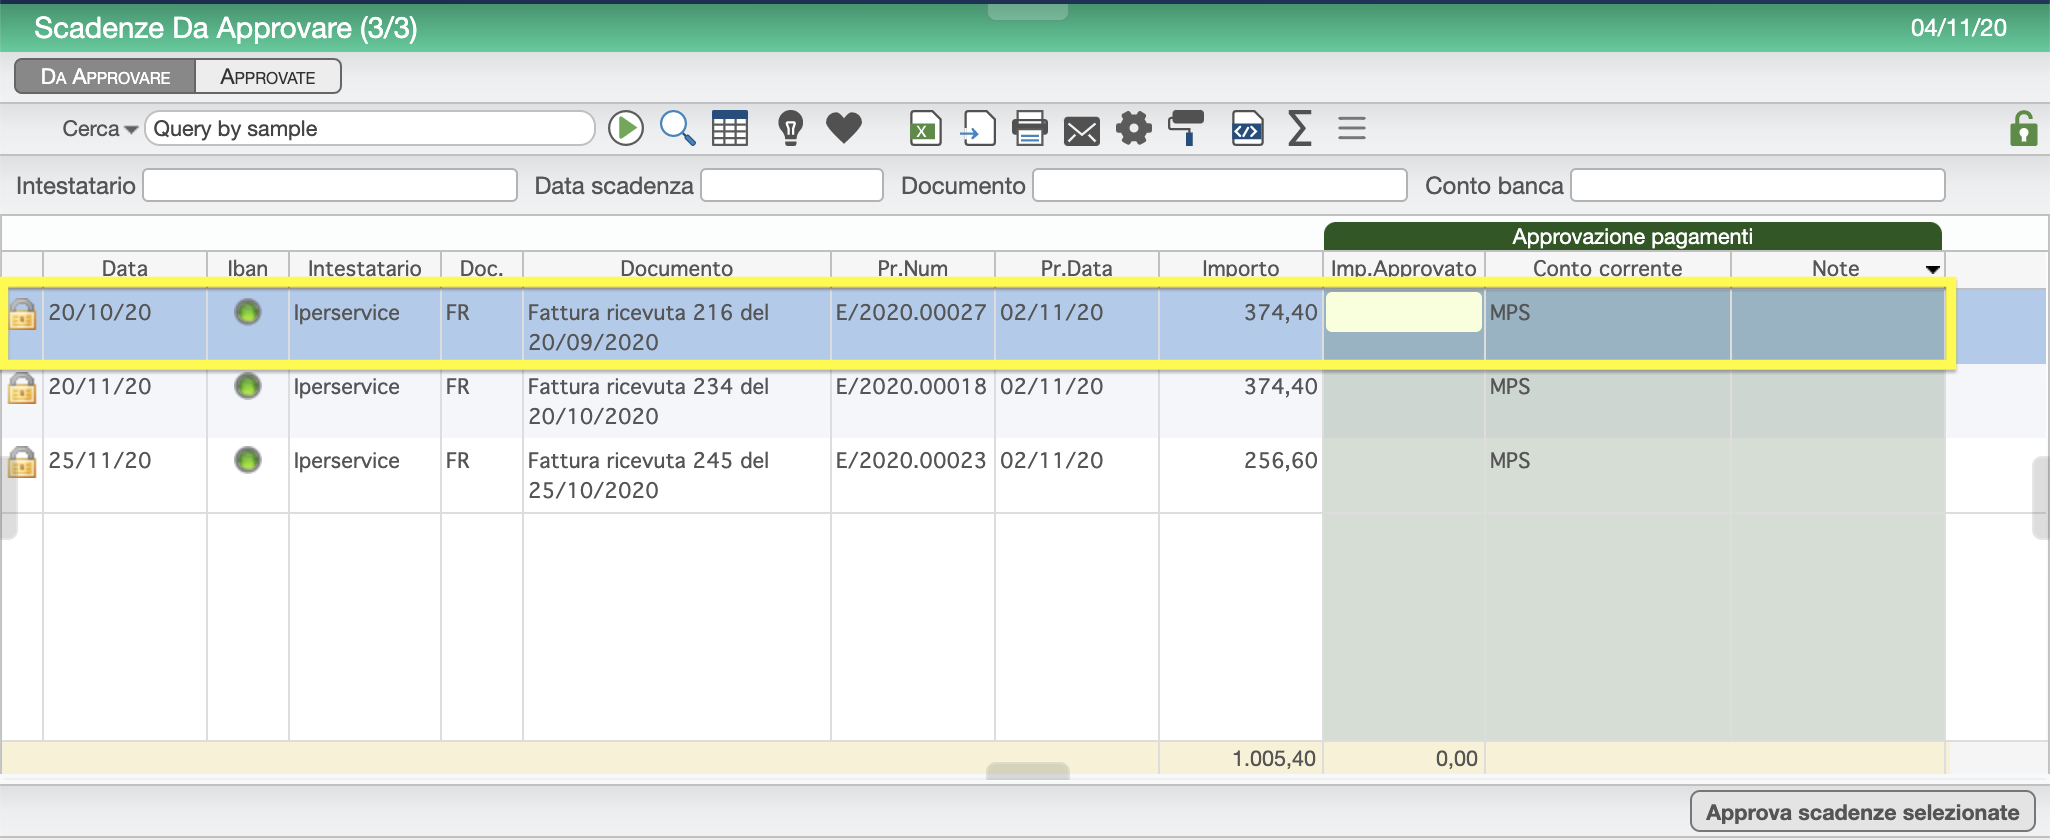Open the table grid view icon

tap(730, 128)
